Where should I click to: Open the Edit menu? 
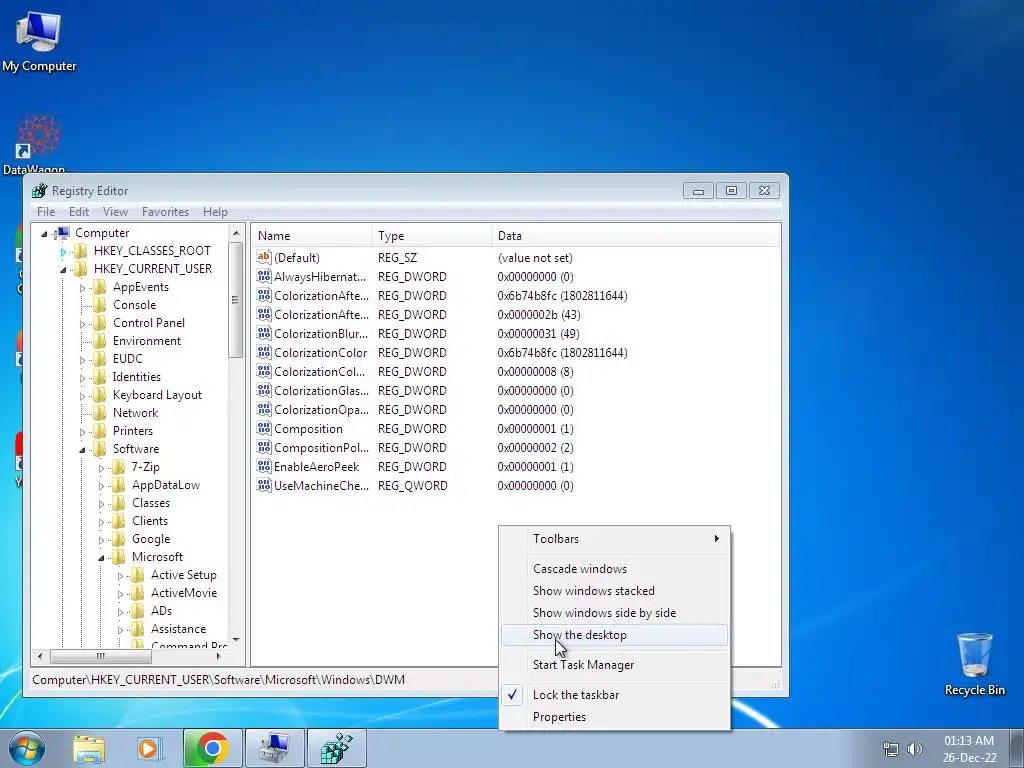click(78, 212)
